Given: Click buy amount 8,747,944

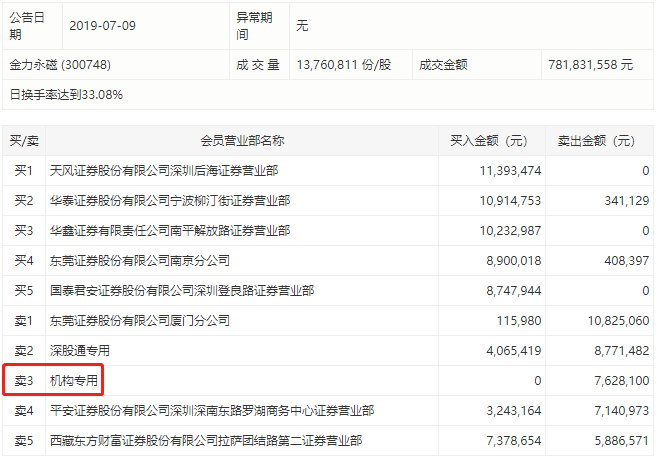Looking at the screenshot, I should (x=514, y=291).
